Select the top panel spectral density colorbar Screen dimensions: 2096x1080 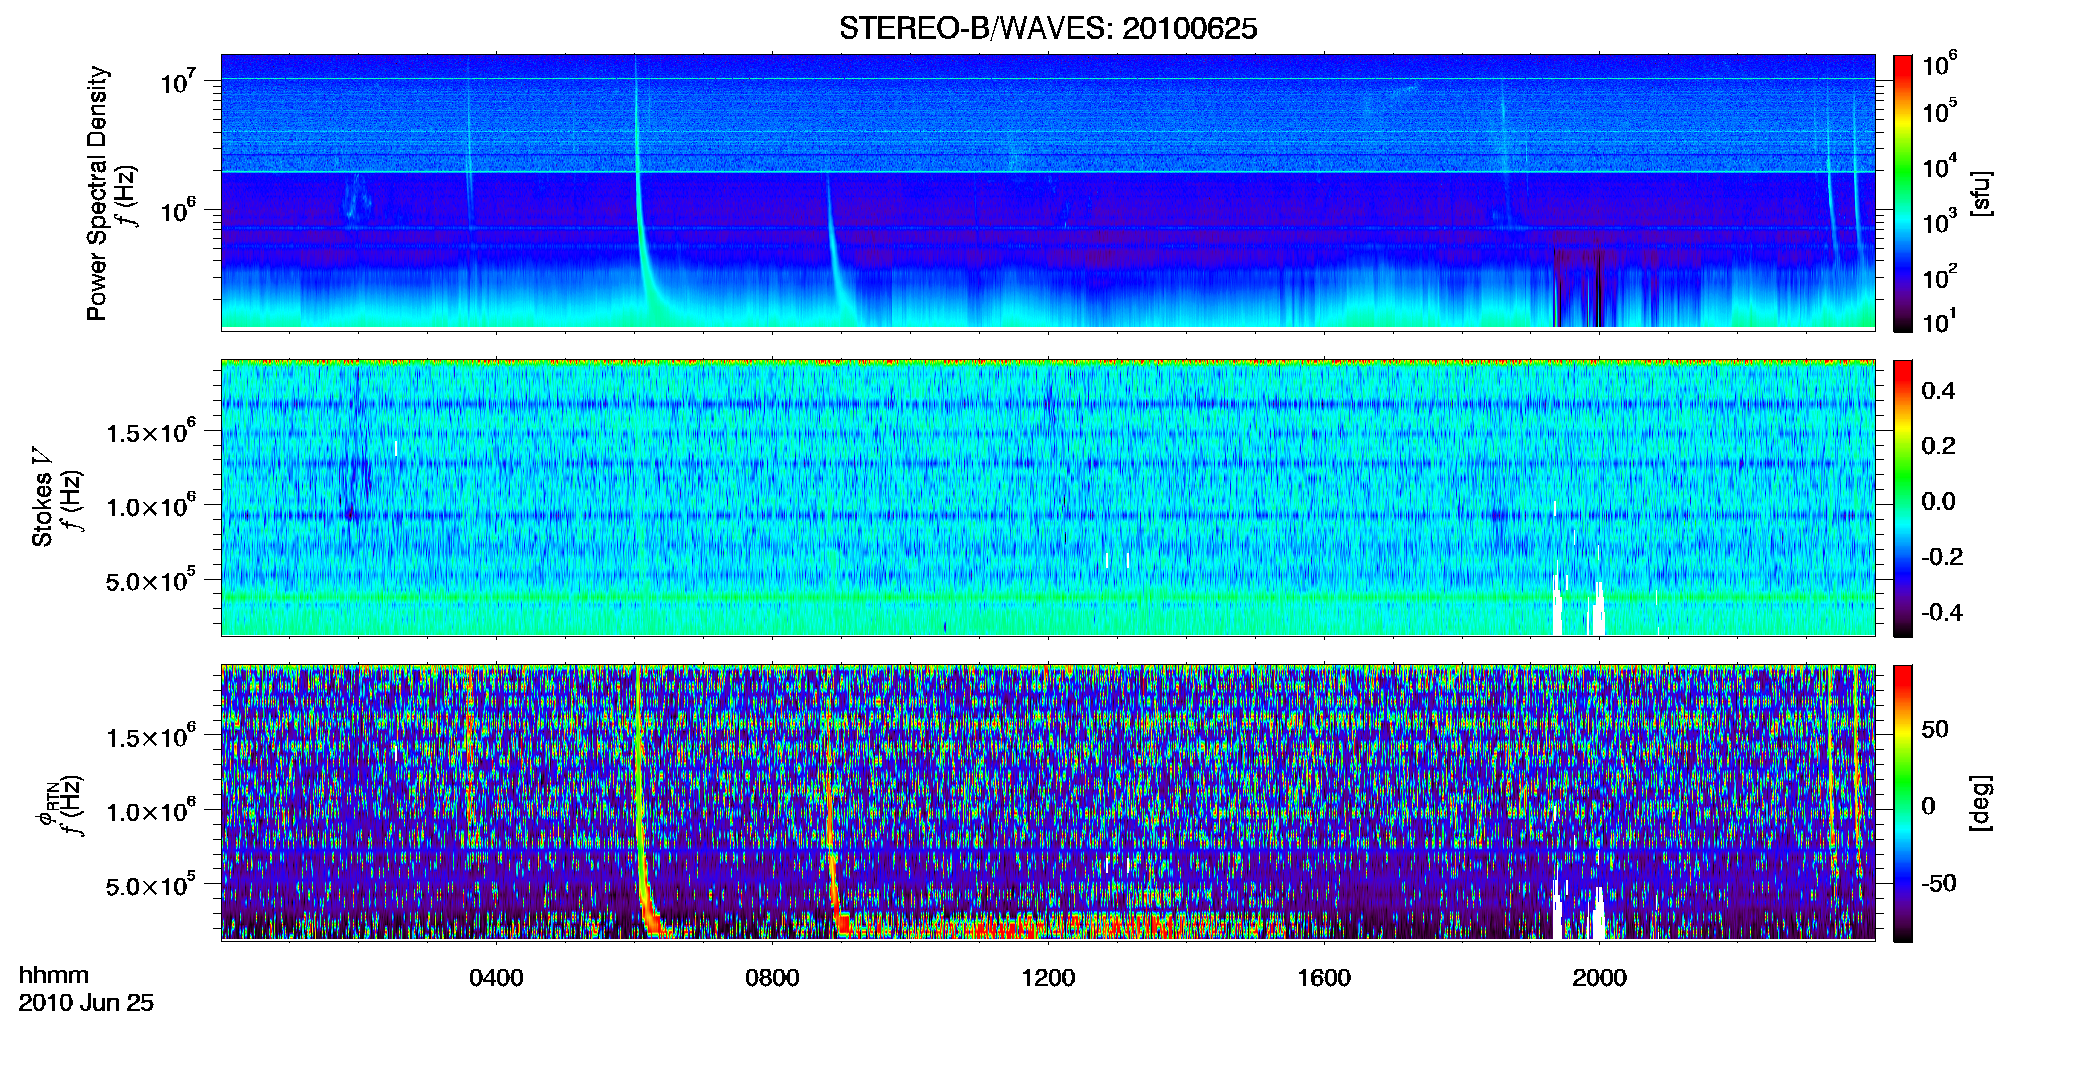pyautogui.click(x=1903, y=193)
